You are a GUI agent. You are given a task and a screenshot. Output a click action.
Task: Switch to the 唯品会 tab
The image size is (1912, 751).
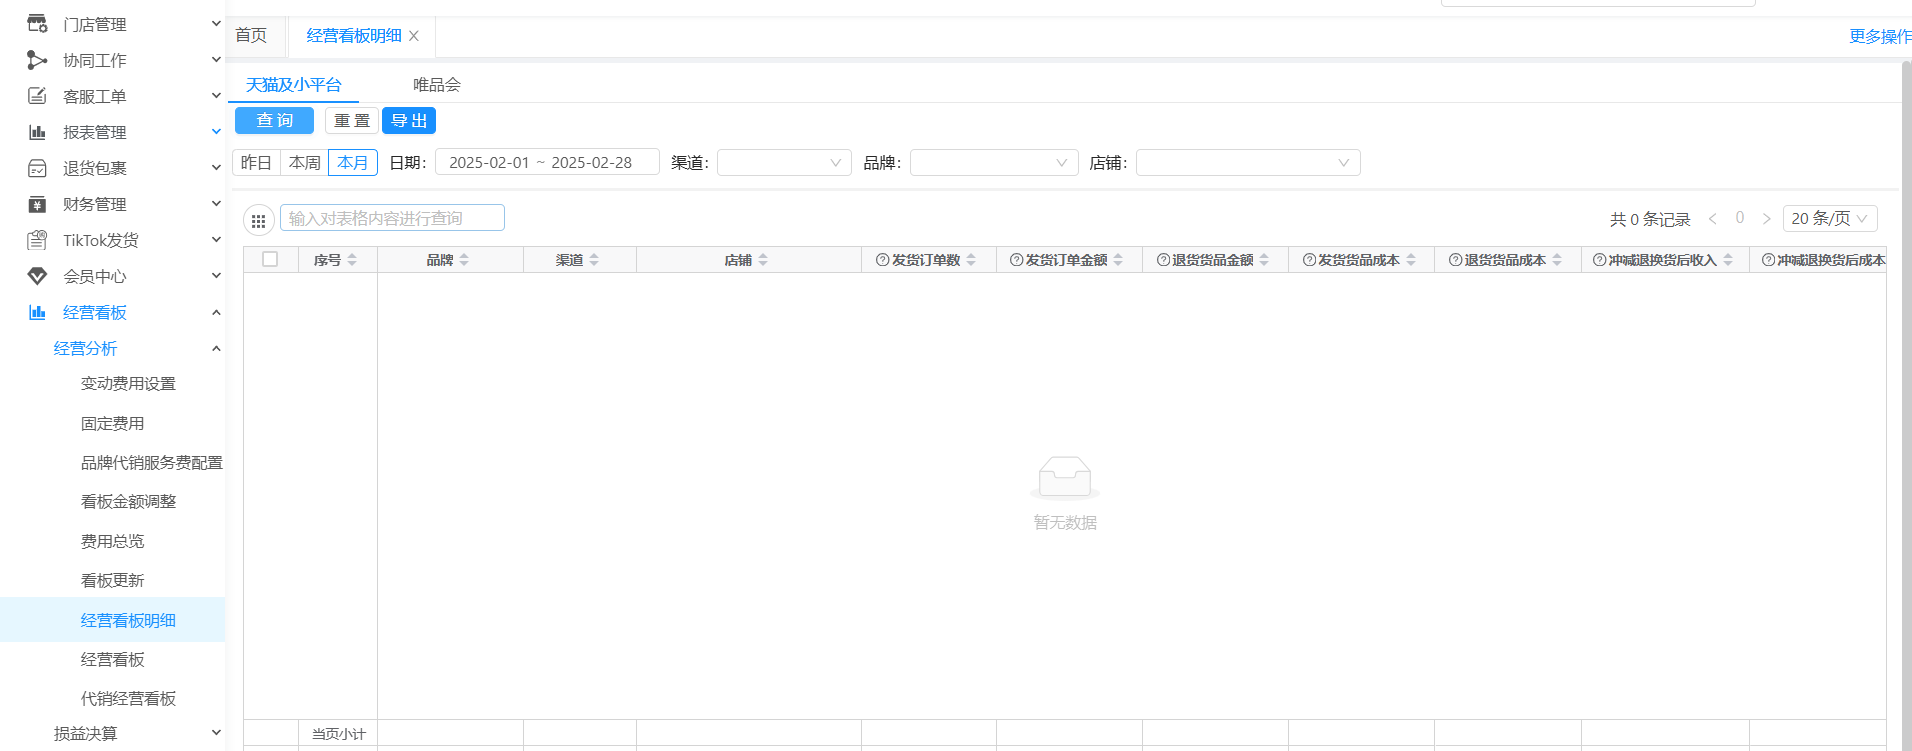point(437,85)
